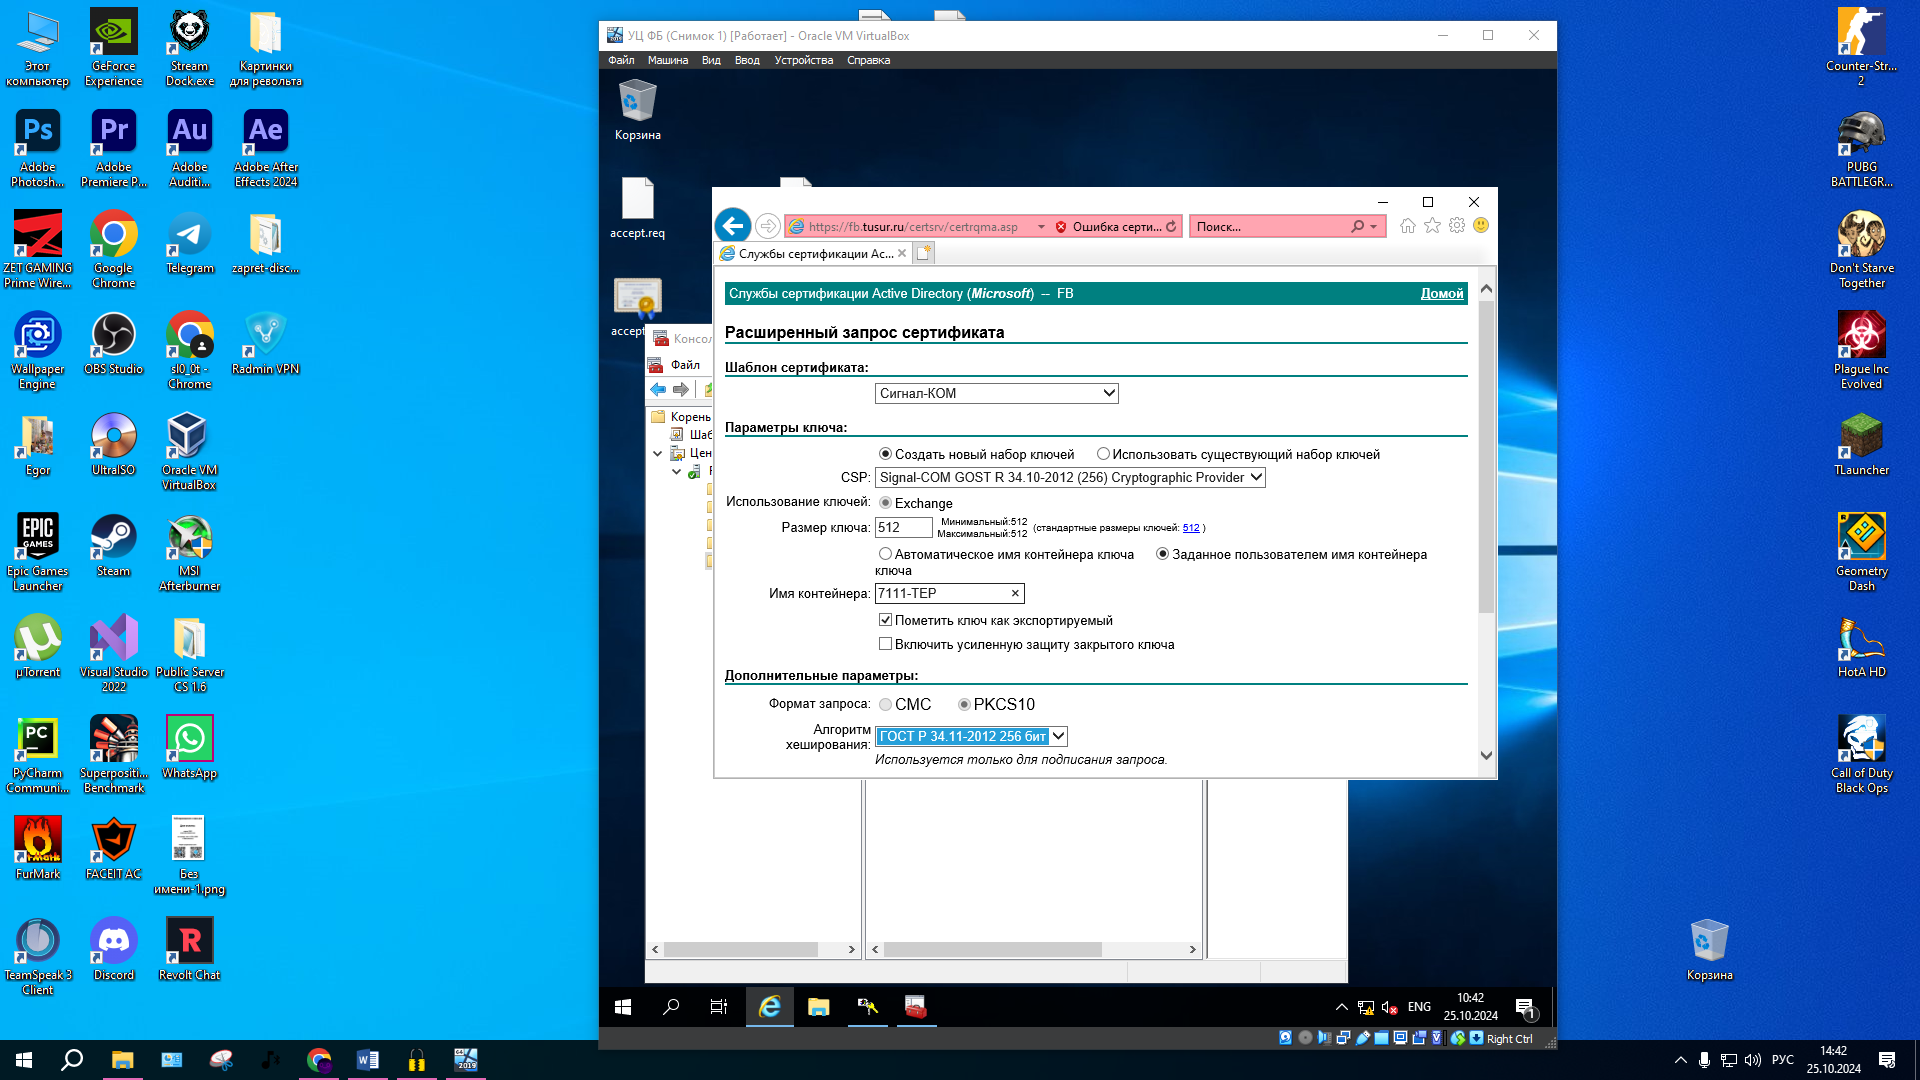This screenshot has width=1920, height=1080.
Task: Open Adobe After Effects 2024 shortcut
Action: [265, 150]
